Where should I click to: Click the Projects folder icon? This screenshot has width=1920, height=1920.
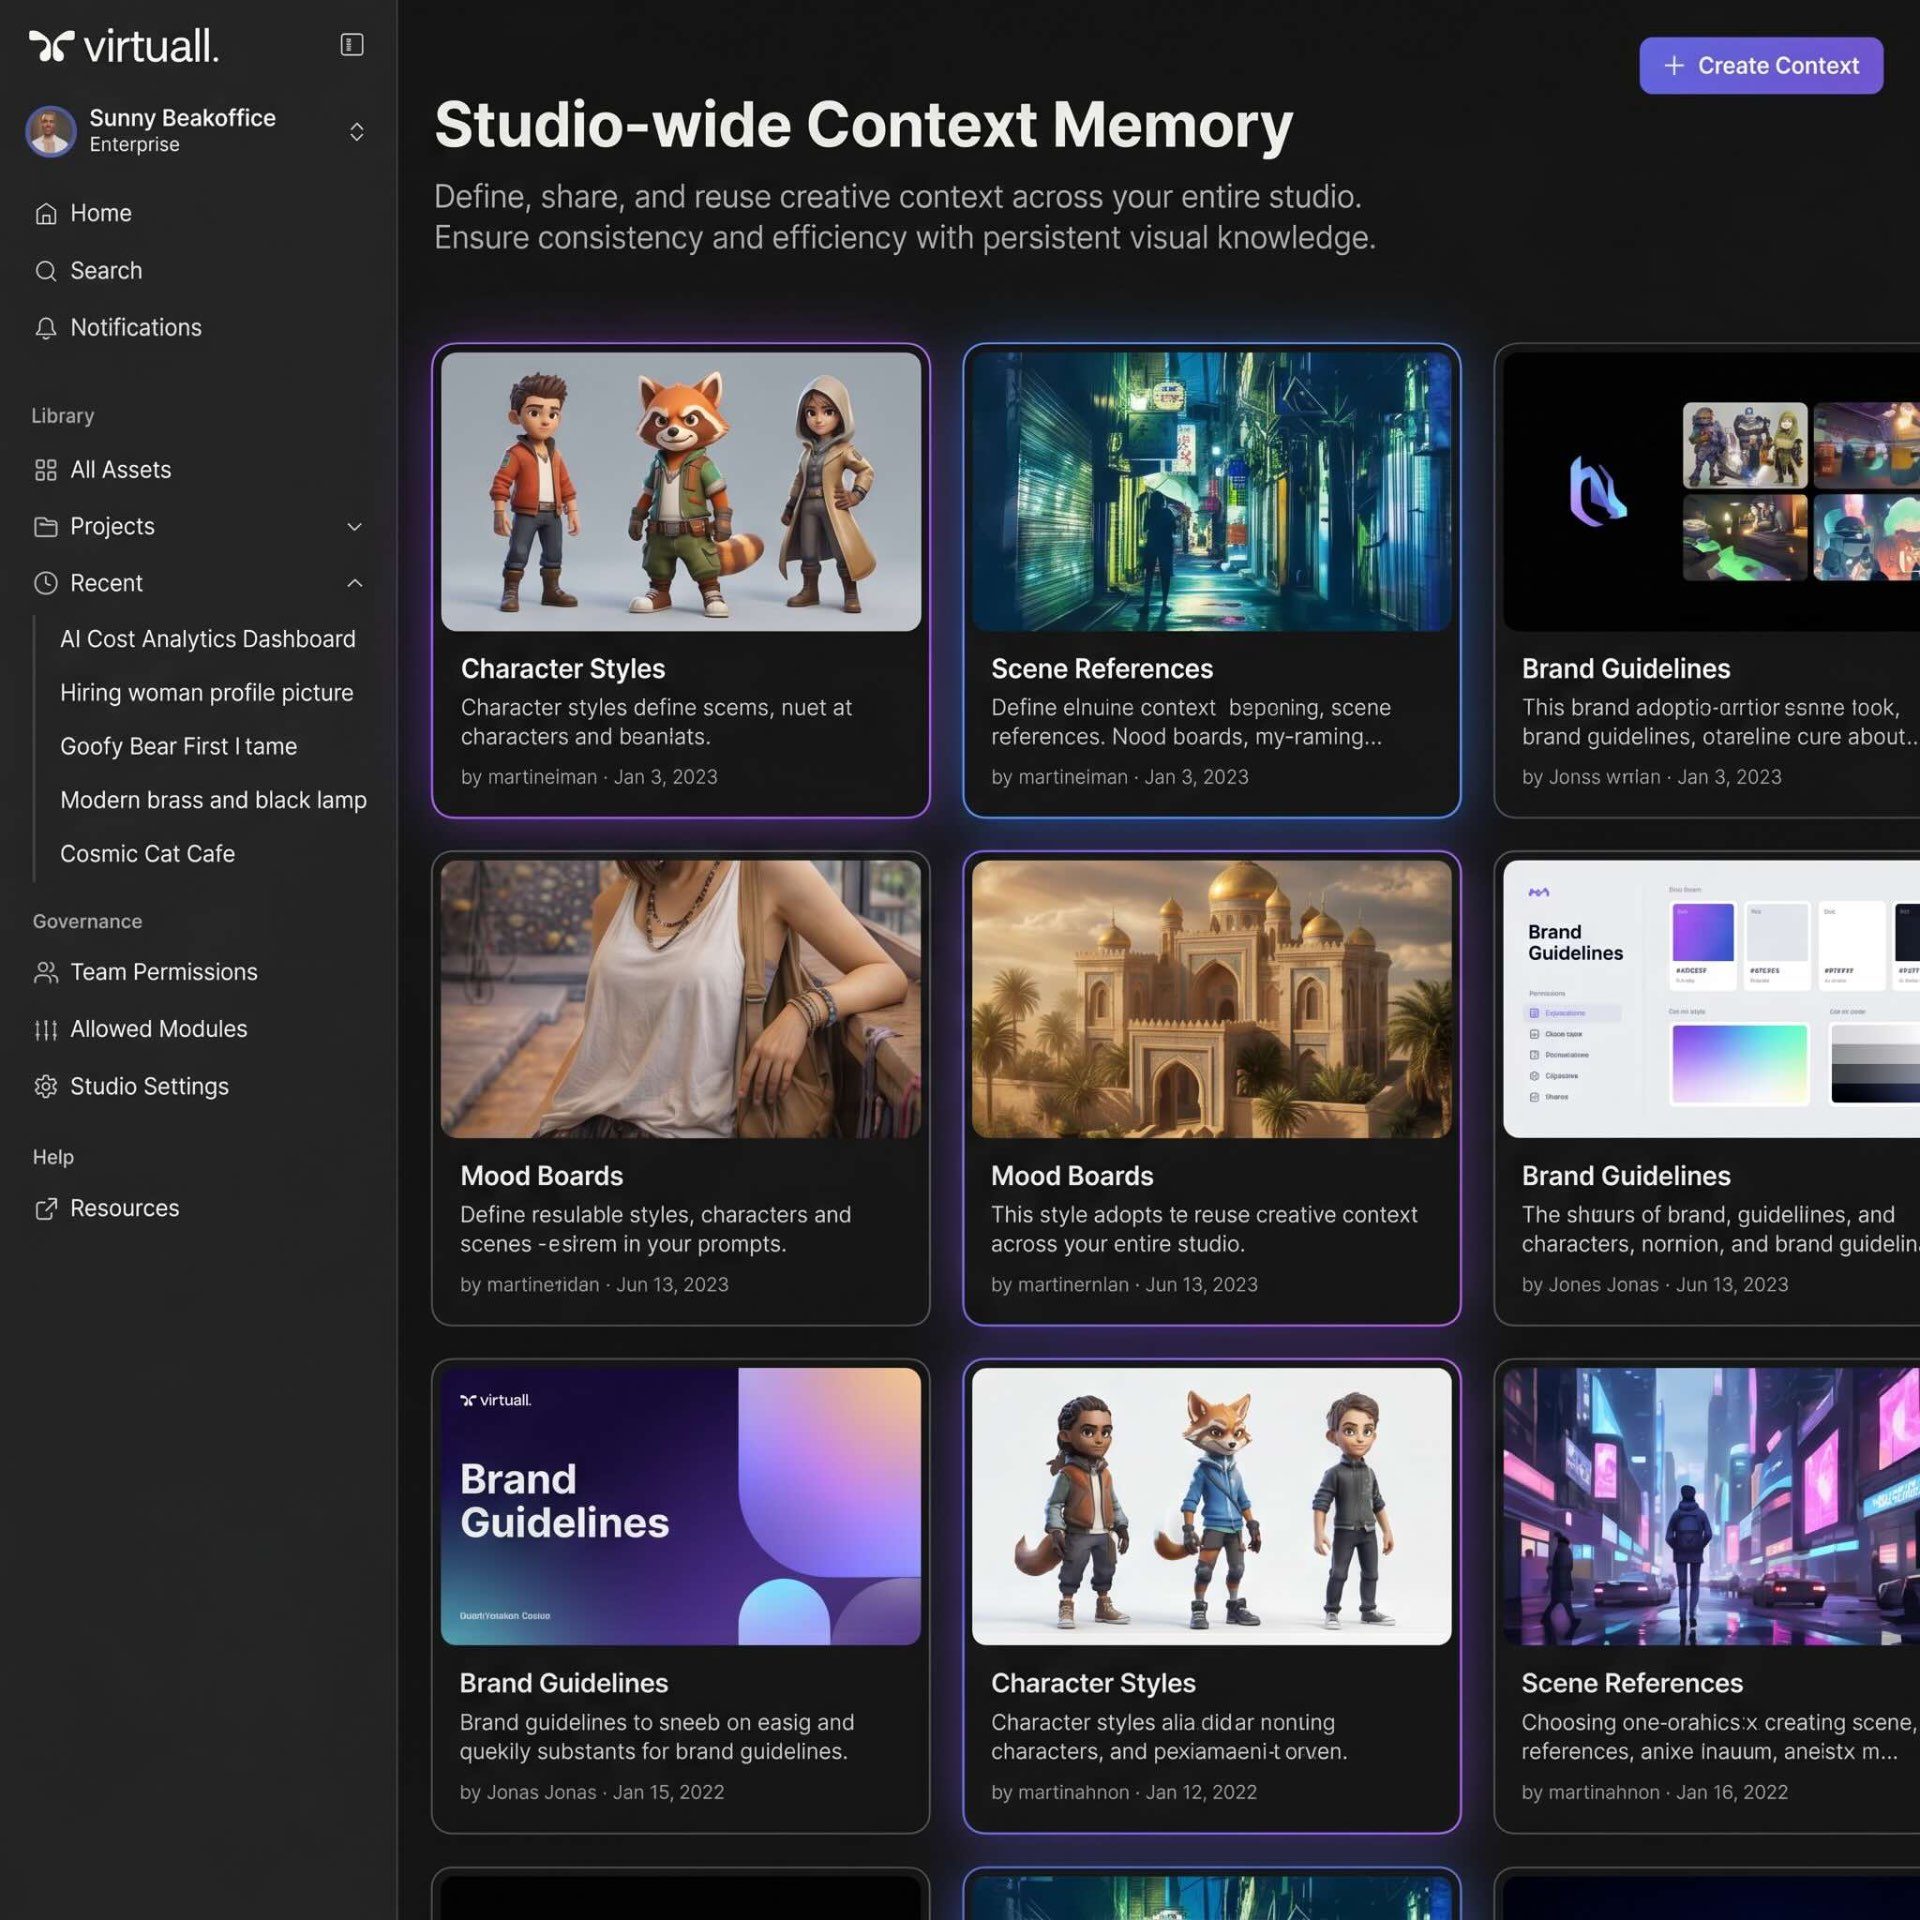click(x=46, y=527)
